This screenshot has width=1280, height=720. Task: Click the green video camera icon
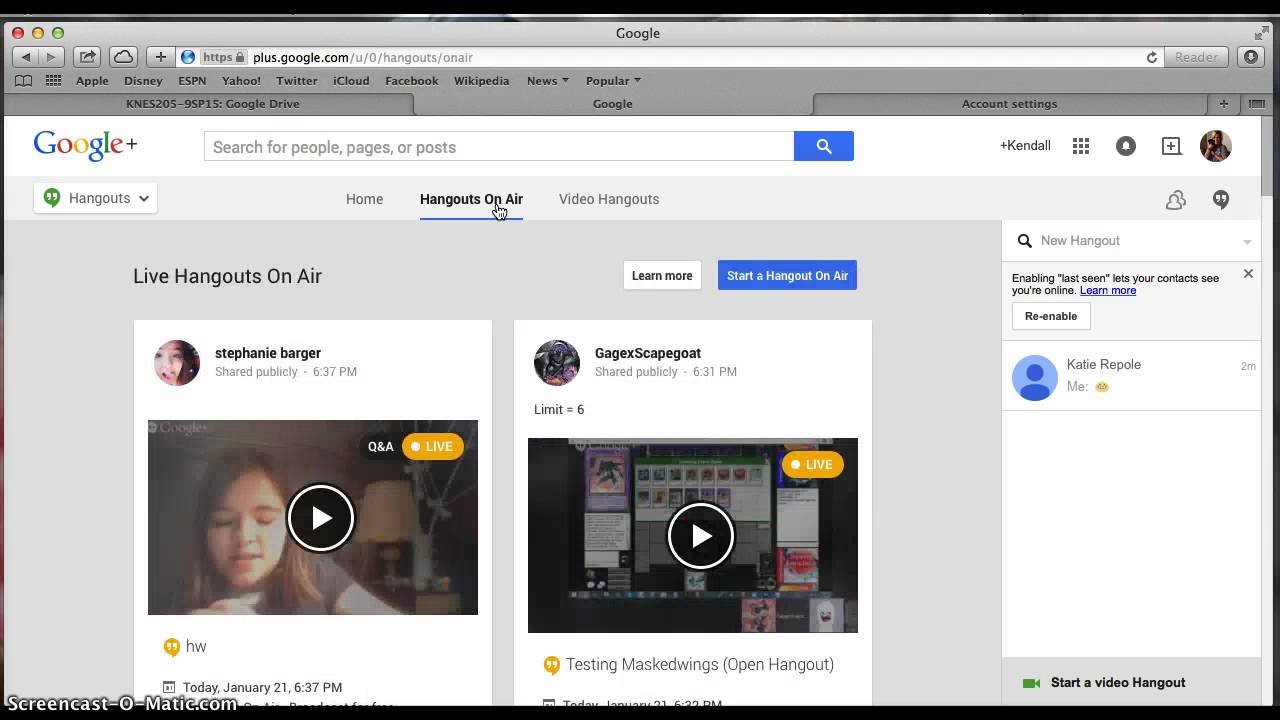tap(1031, 683)
